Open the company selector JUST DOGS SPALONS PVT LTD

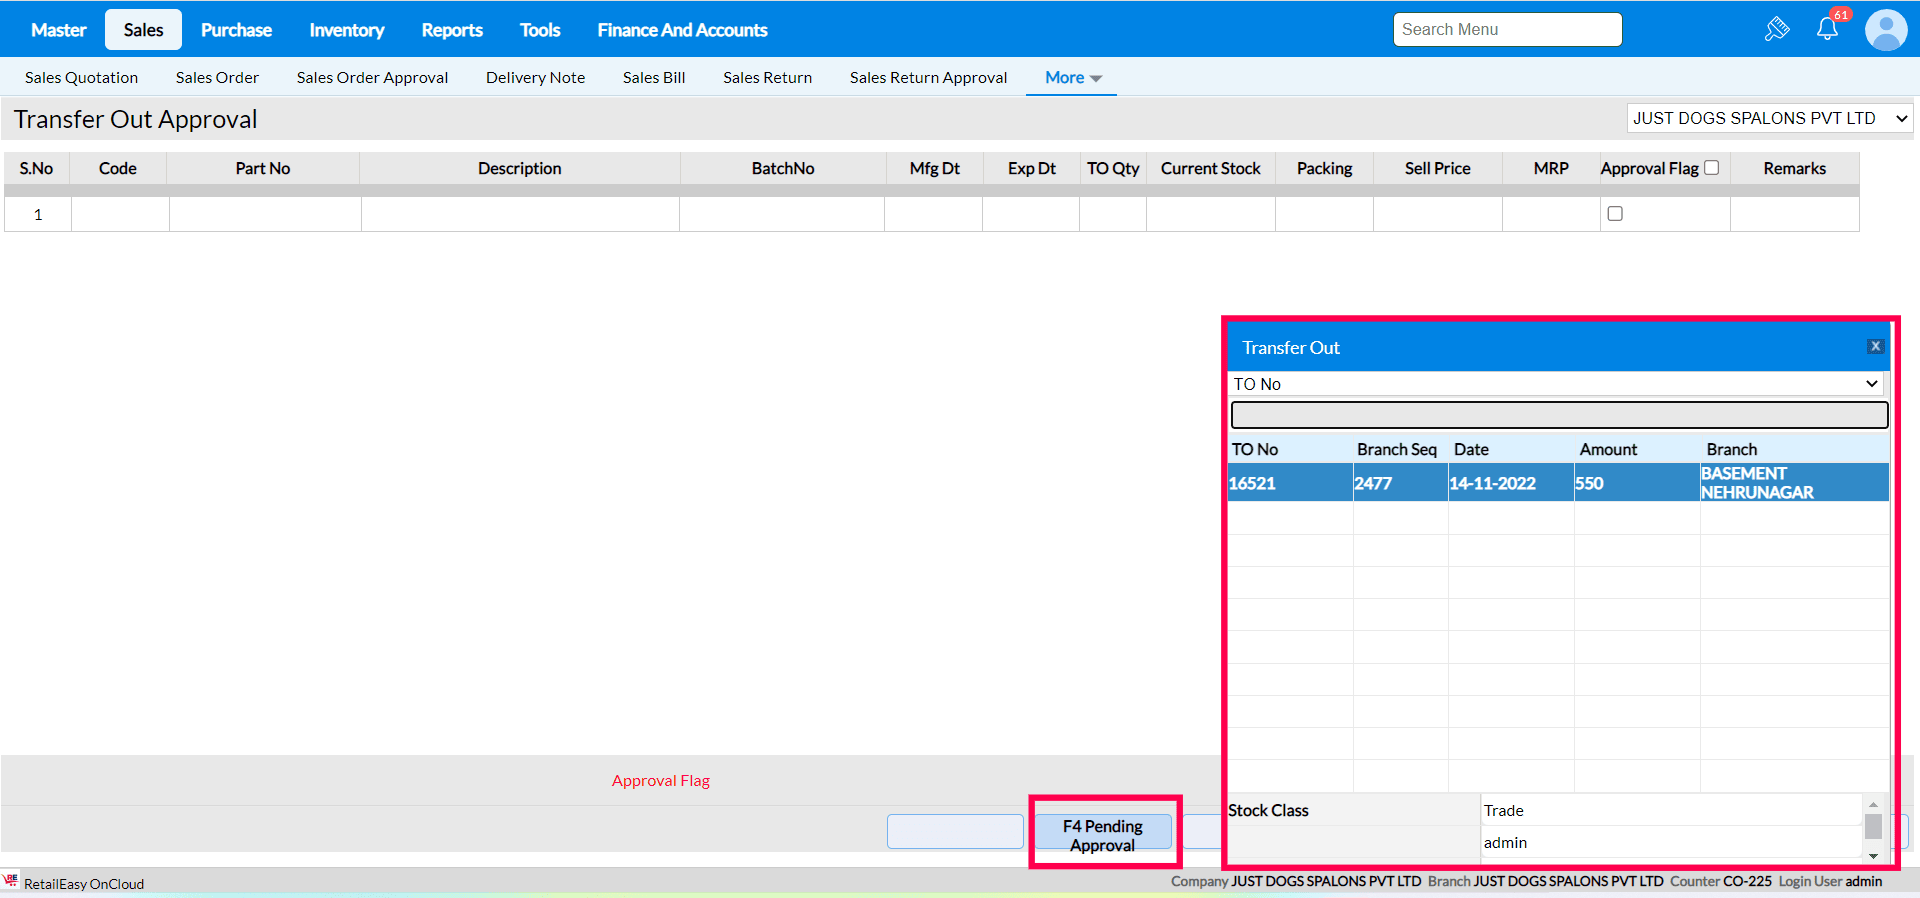1770,118
